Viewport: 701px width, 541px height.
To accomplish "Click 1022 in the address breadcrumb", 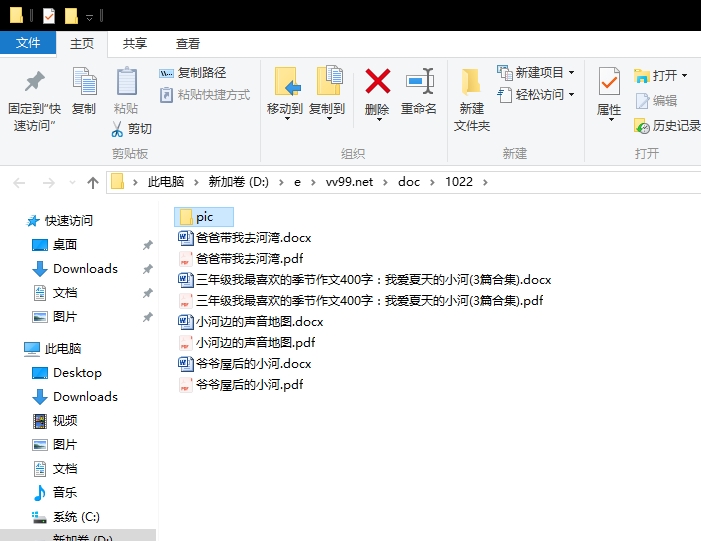I will point(459,182).
